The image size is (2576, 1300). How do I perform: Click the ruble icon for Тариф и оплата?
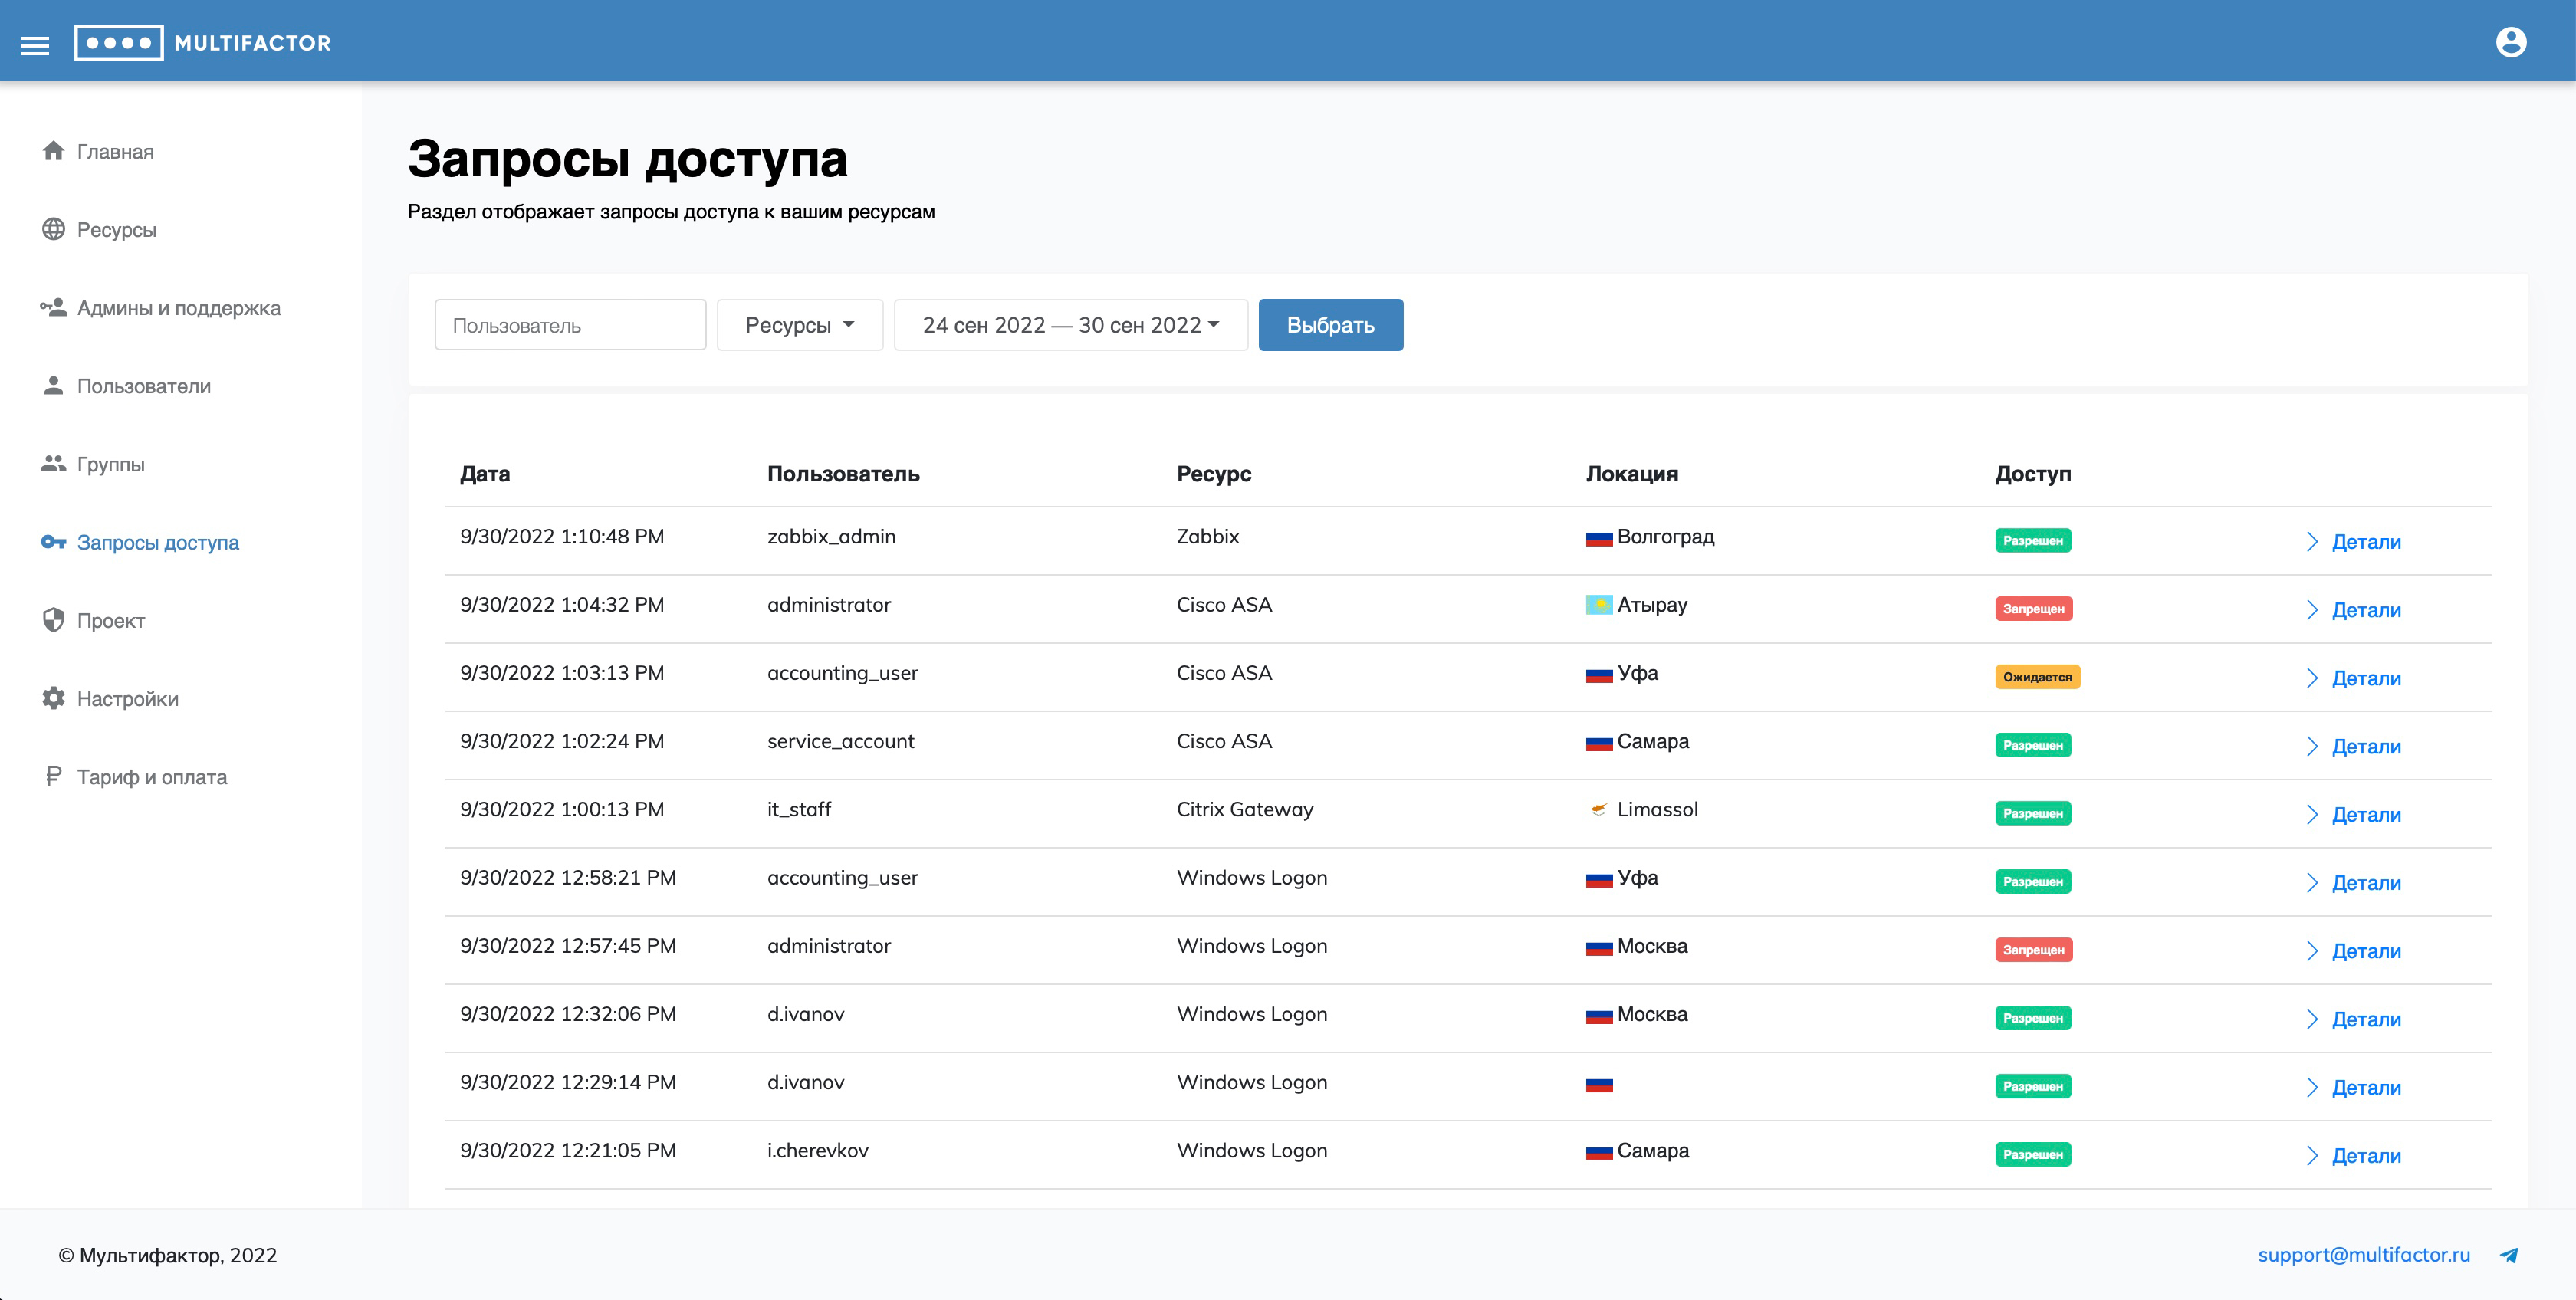(53, 776)
